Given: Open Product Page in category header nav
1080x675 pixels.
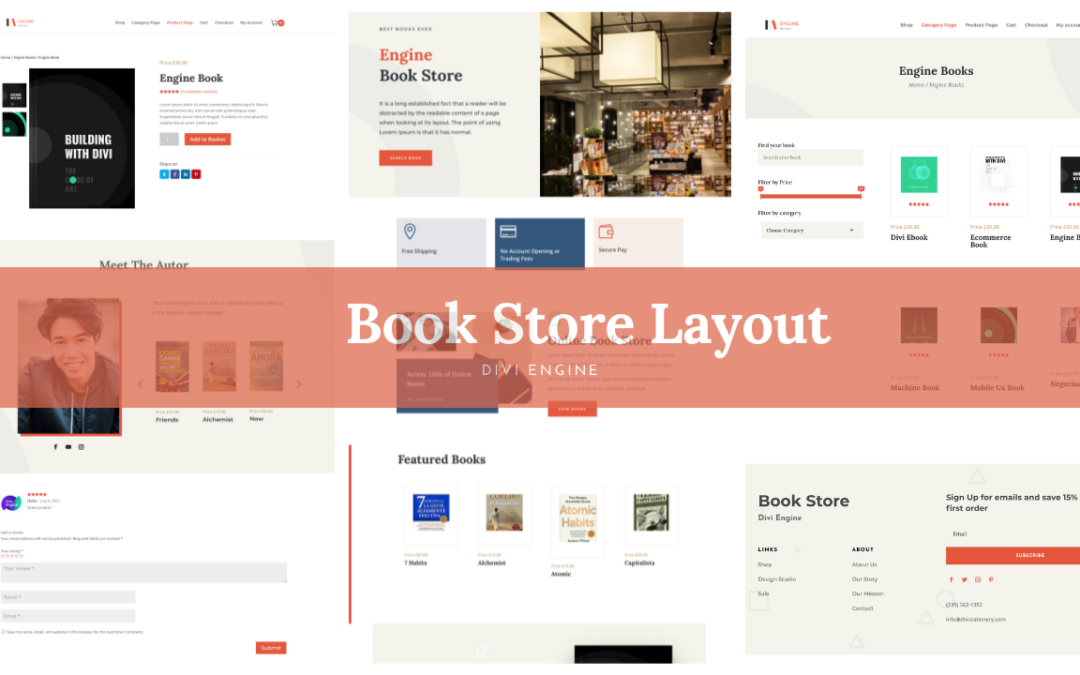Looking at the screenshot, I should pos(982,25).
